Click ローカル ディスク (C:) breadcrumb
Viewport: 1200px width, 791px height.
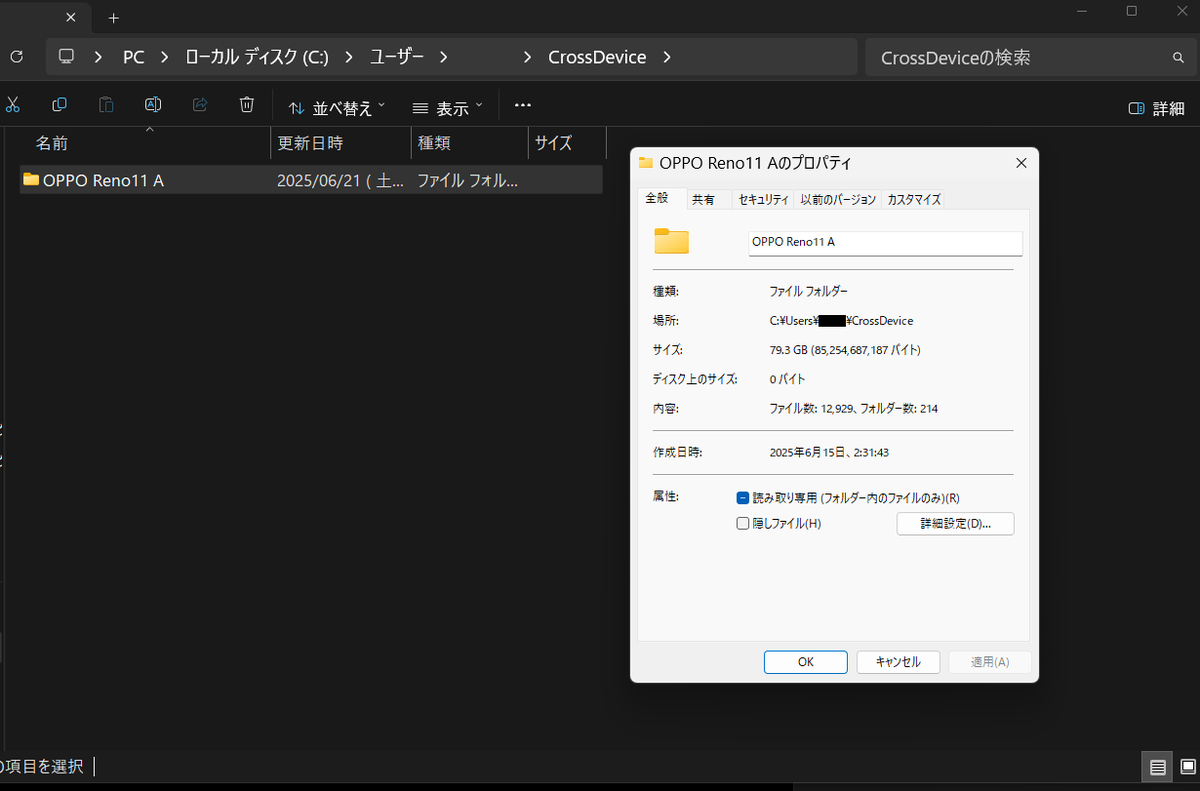pyautogui.click(x=257, y=57)
